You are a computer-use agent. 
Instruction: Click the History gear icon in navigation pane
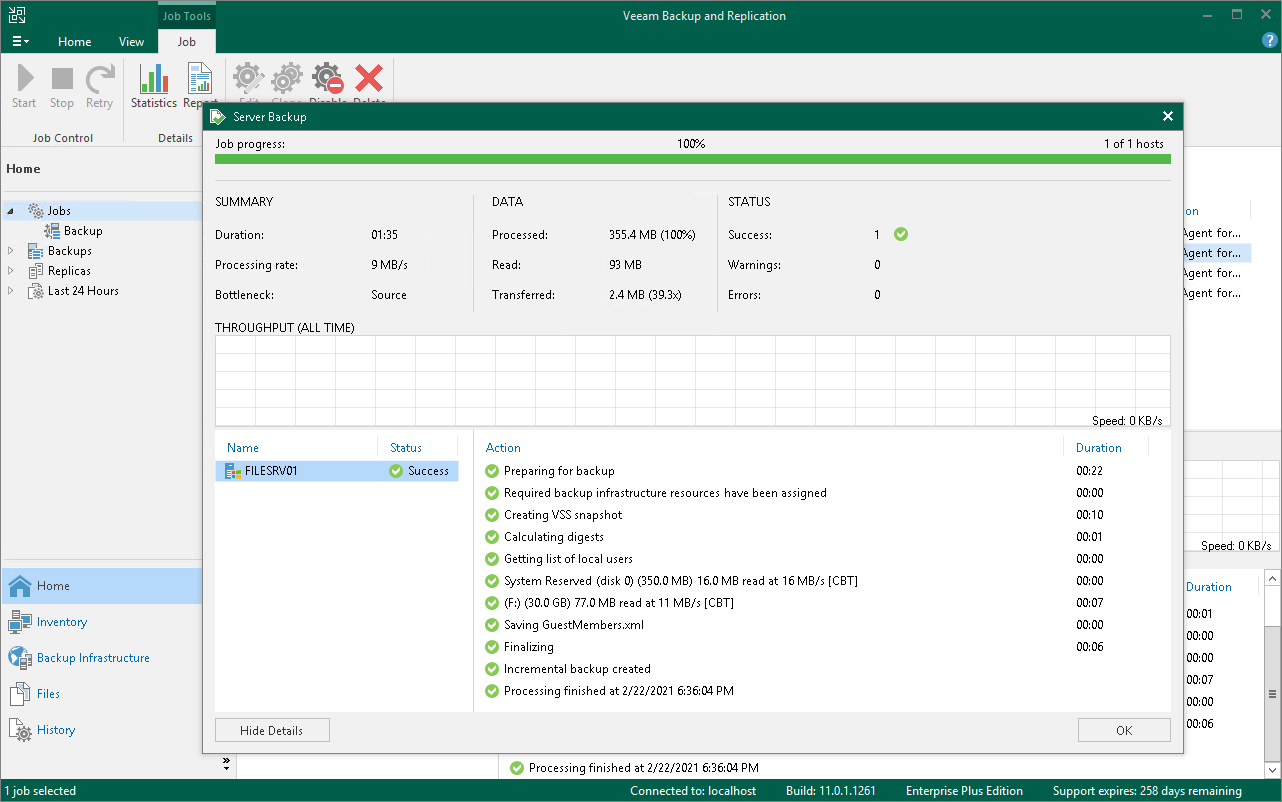click(20, 730)
